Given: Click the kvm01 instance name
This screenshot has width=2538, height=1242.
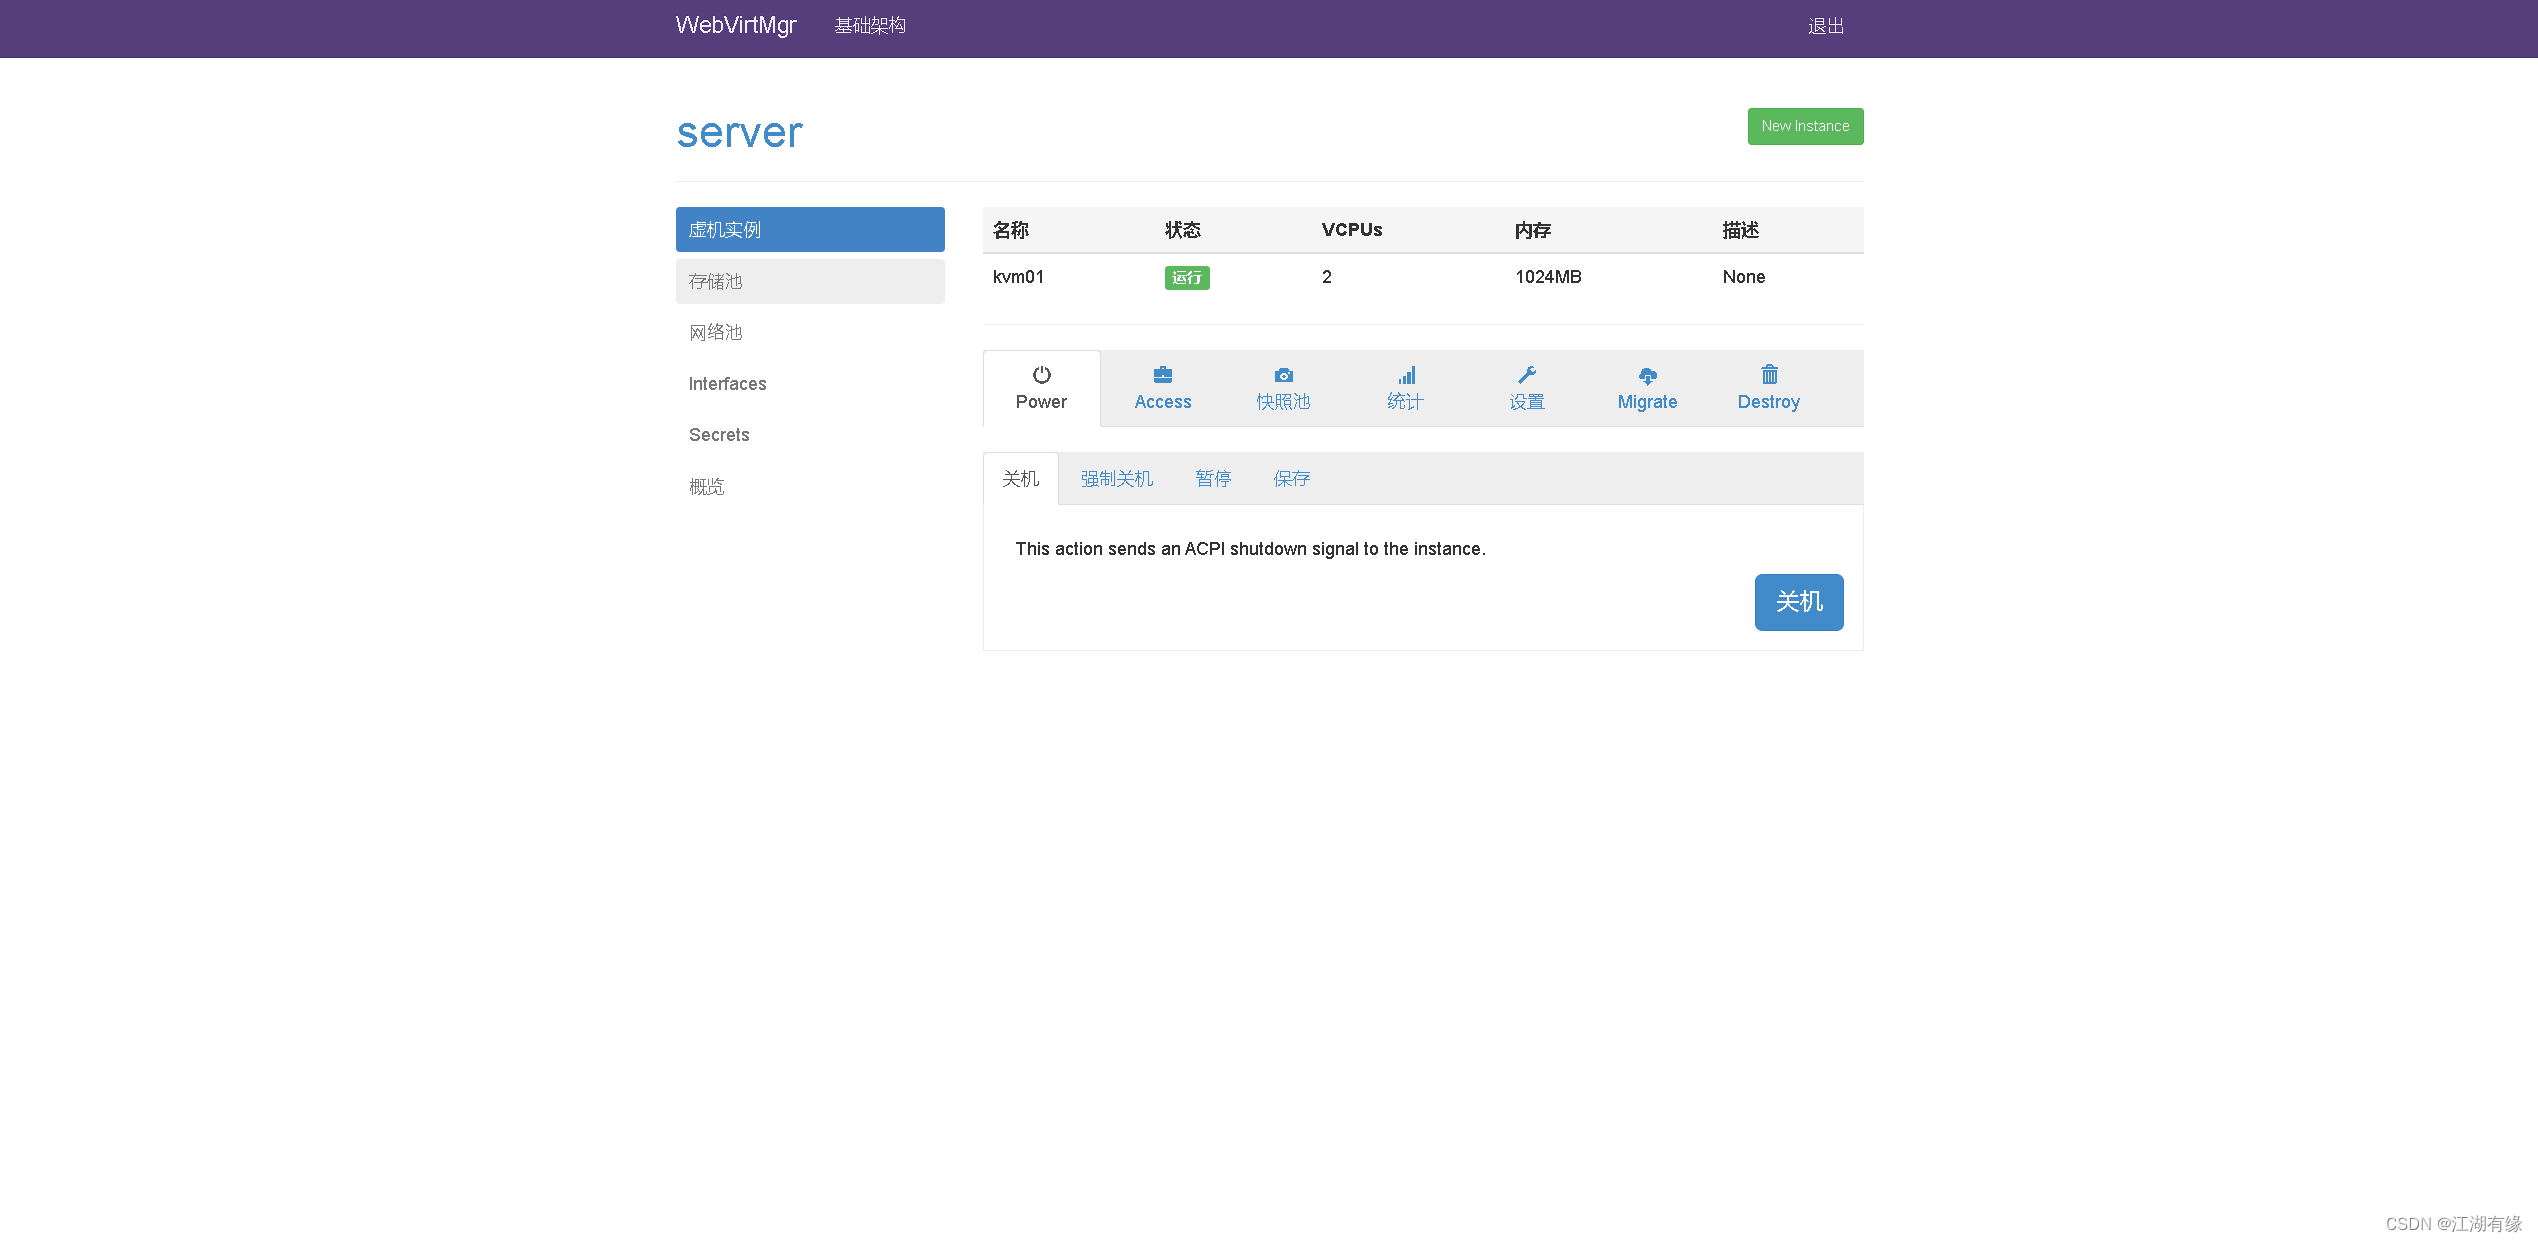Looking at the screenshot, I should [x=1018, y=277].
